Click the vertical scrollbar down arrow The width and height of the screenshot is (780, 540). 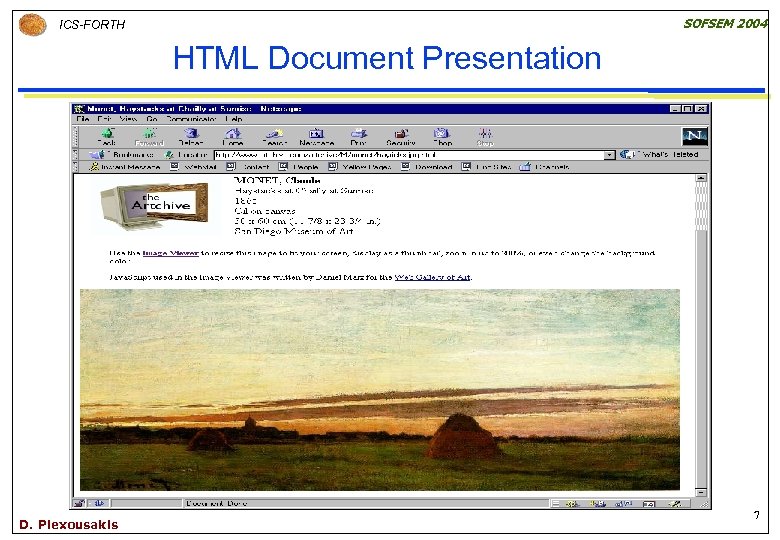701,492
